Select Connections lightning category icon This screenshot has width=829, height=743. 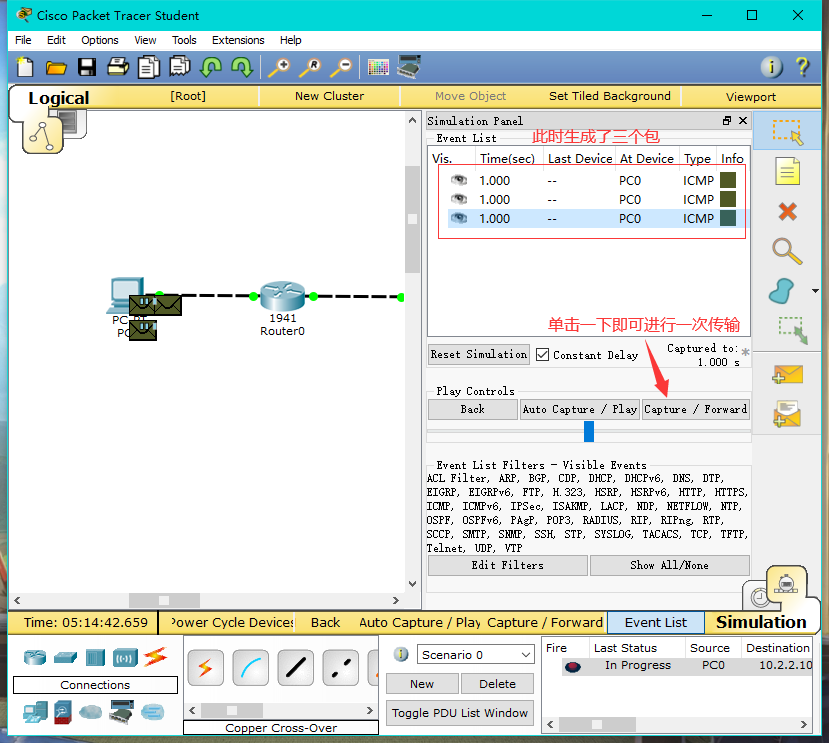[x=155, y=656]
